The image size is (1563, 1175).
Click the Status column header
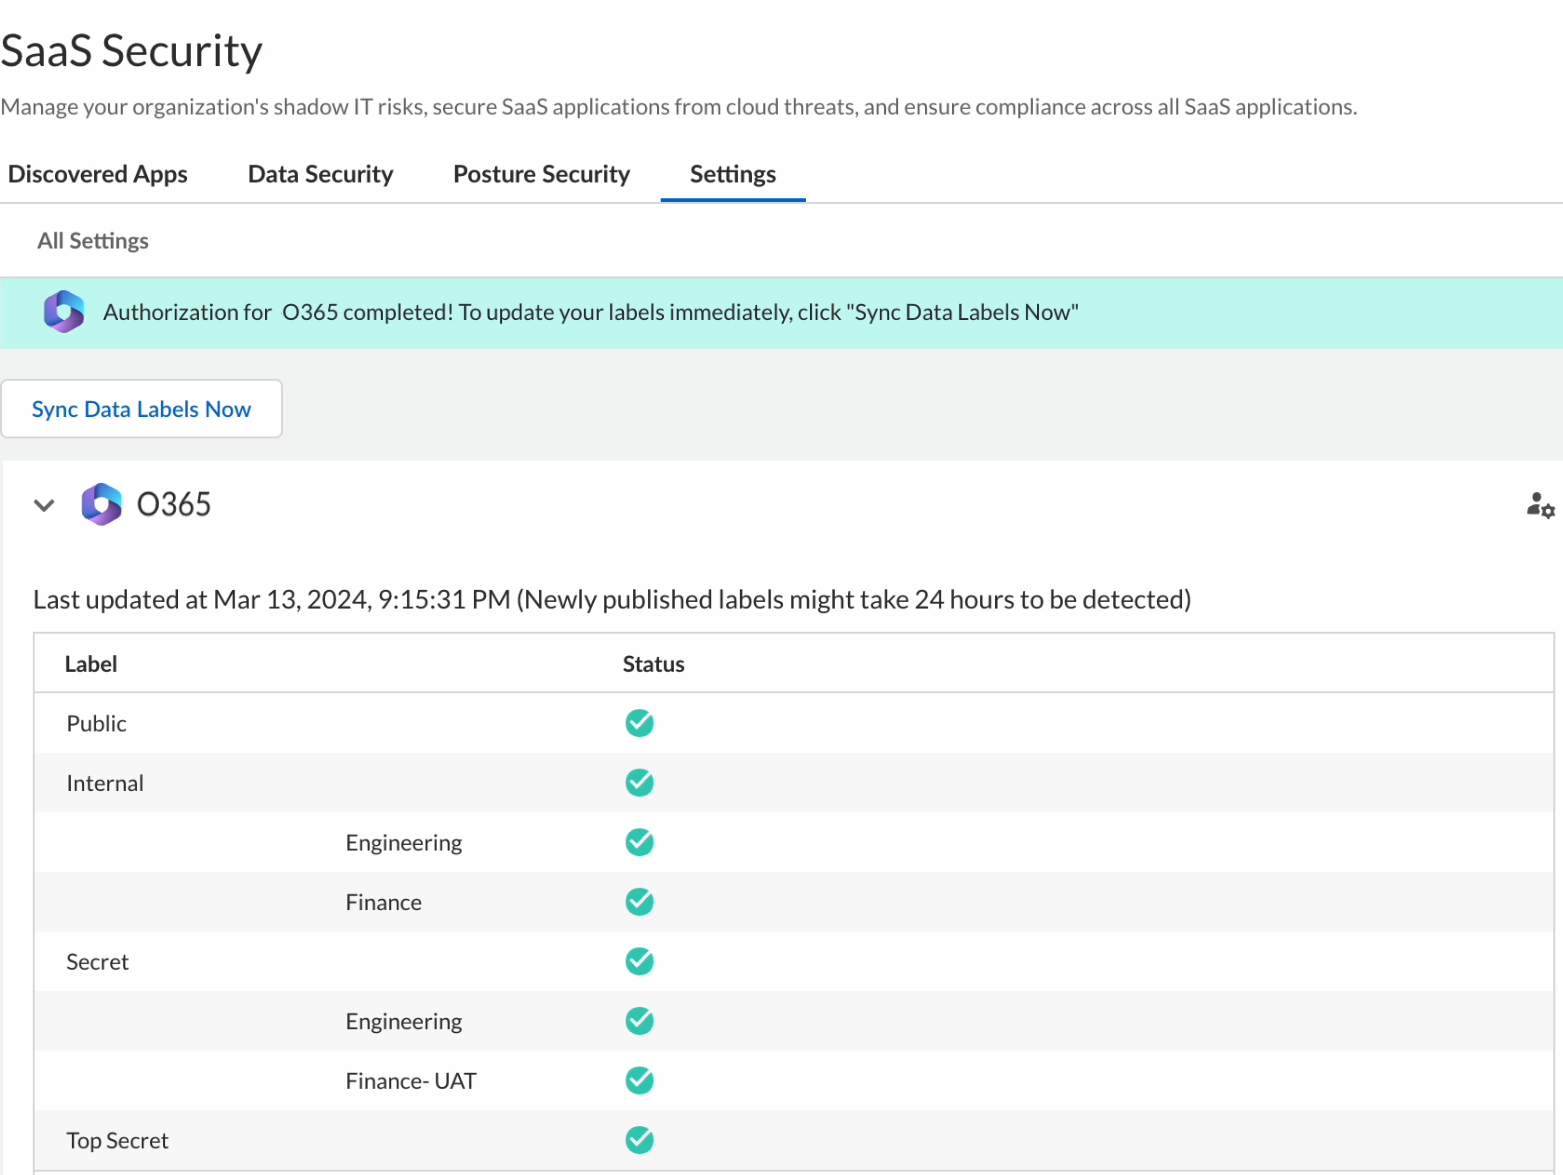pyautogui.click(x=653, y=664)
